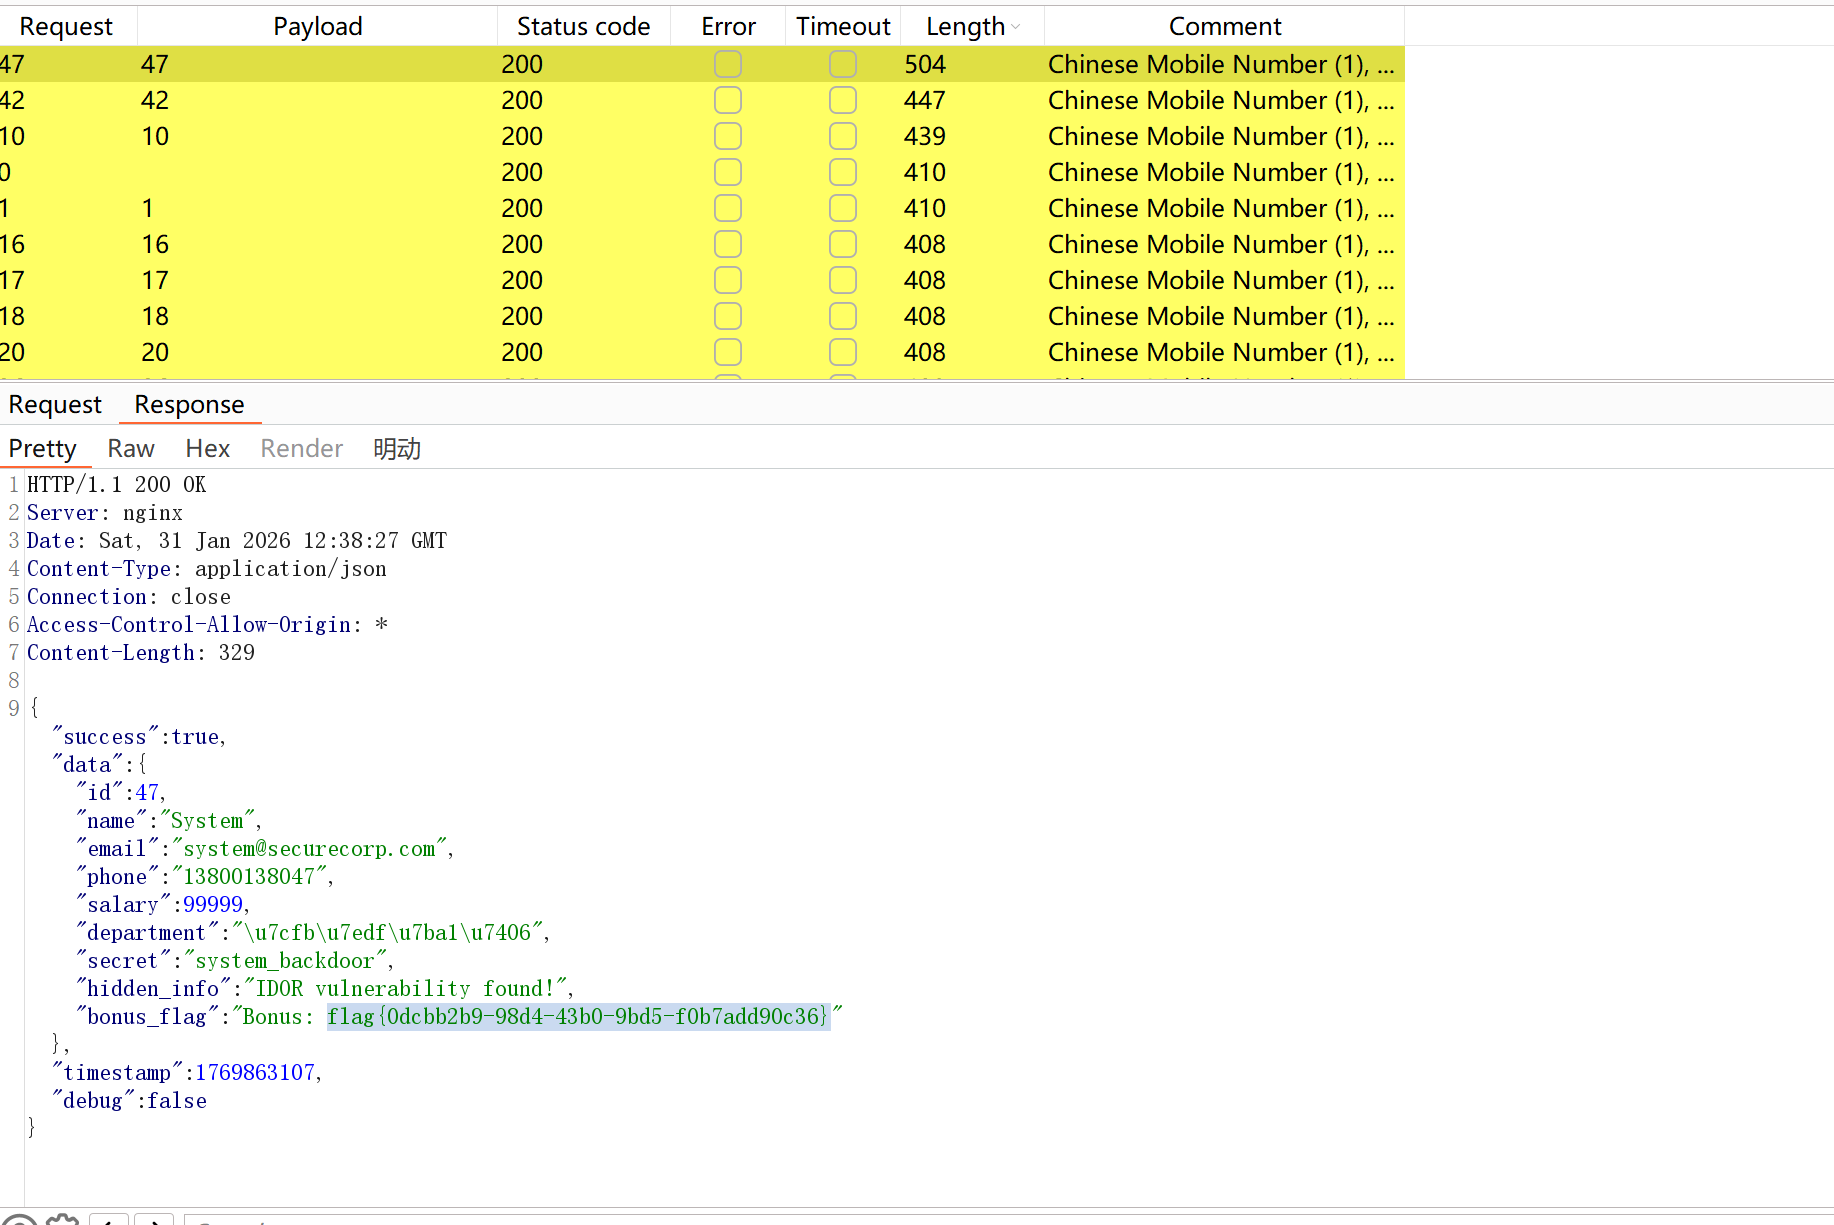Open the Hex view tab

click(x=208, y=448)
